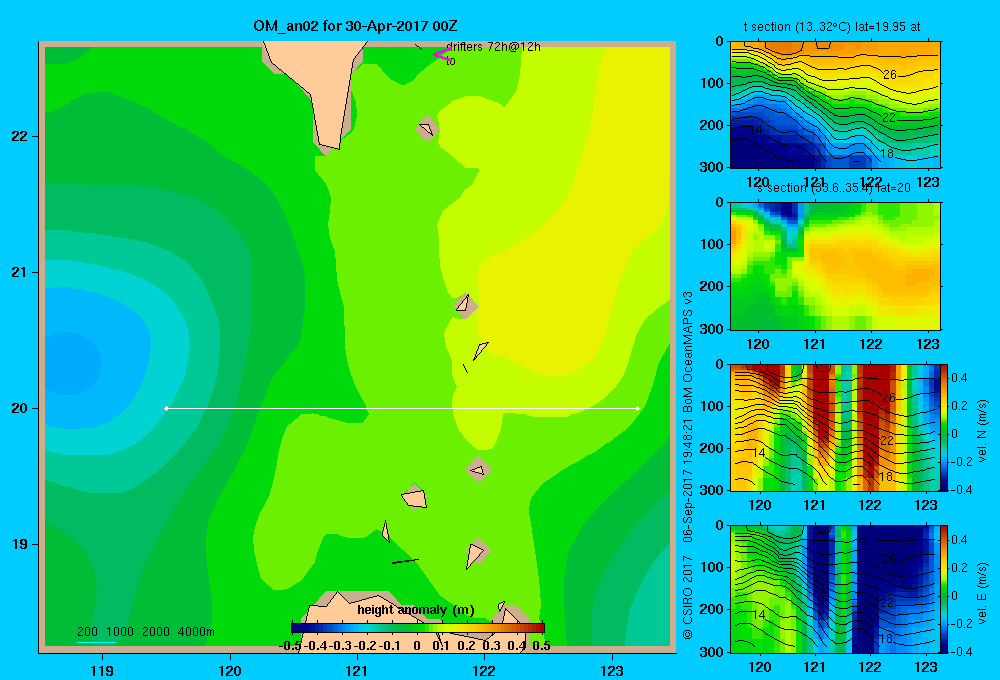
Task: Click the 0.5 tick on height anomaly colorbar
Action: click(x=541, y=646)
